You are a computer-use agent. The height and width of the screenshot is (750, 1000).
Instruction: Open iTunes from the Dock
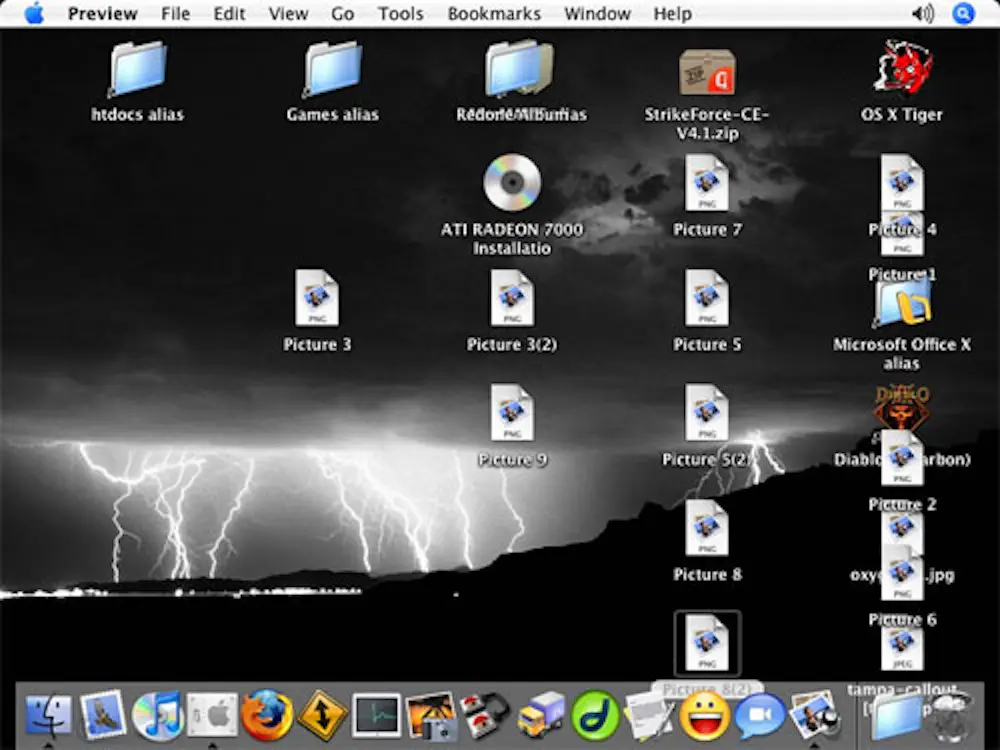(158, 715)
